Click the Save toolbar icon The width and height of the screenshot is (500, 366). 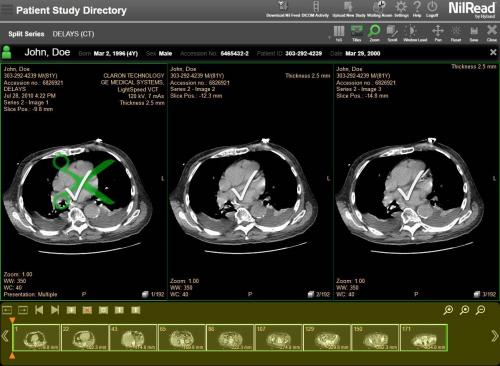474,33
